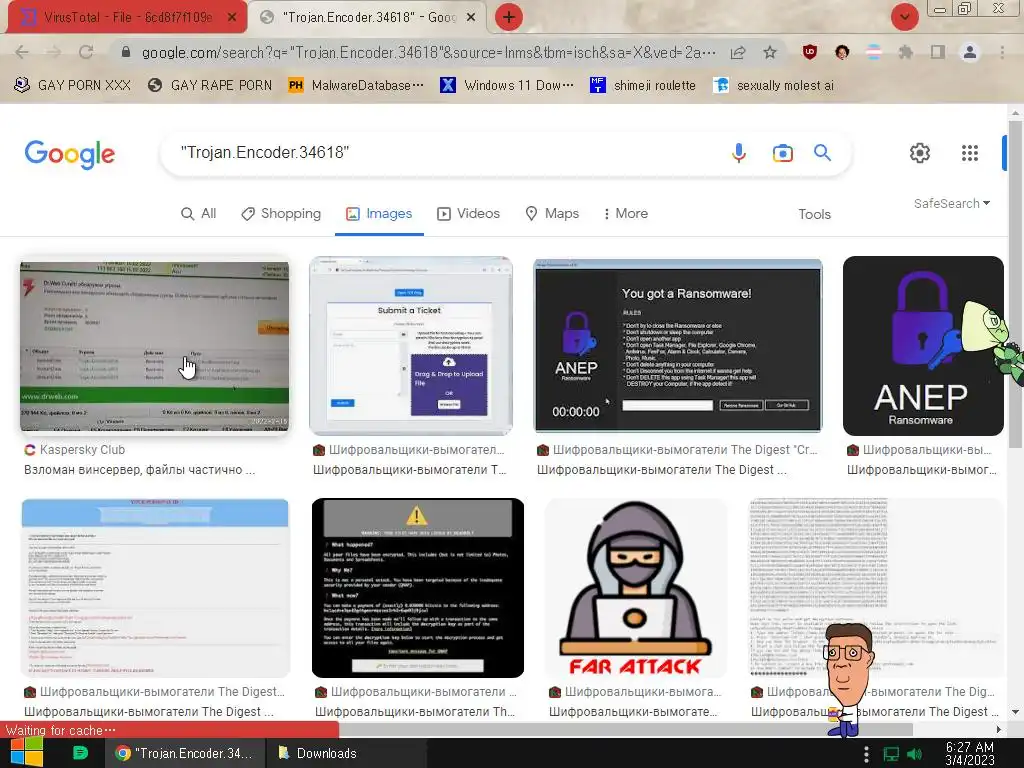
Task: Select the Images results tab
Action: [379, 214]
